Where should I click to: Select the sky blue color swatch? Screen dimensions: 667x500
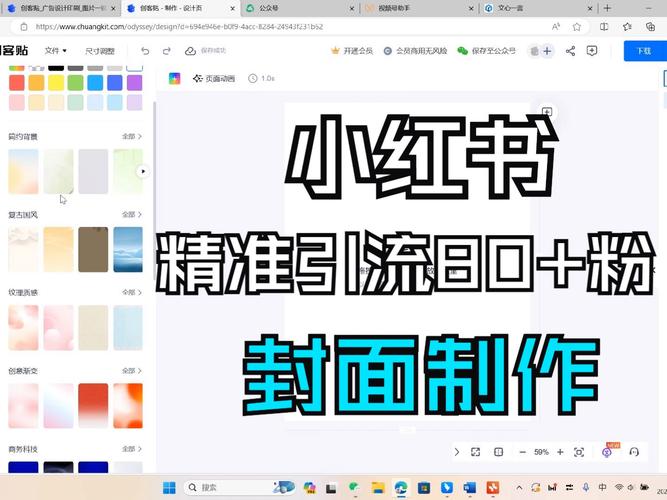[95, 83]
